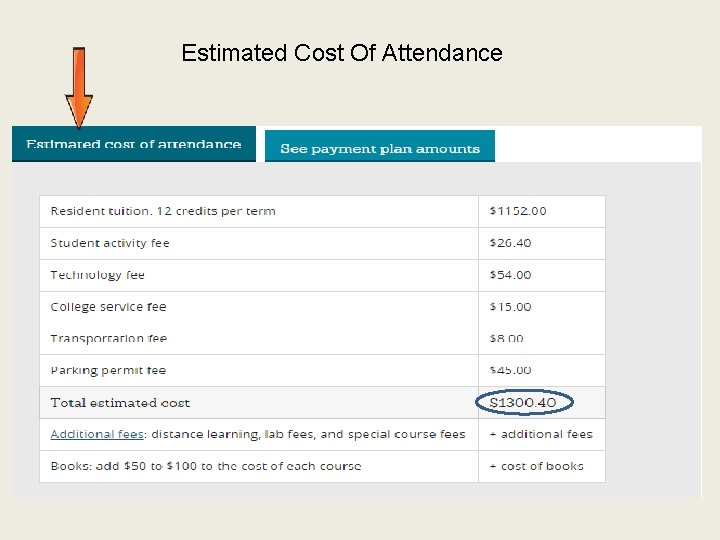Viewport: 720px width, 540px height.
Task: Click the $45.00 parking fee amount
Action: tap(510, 370)
